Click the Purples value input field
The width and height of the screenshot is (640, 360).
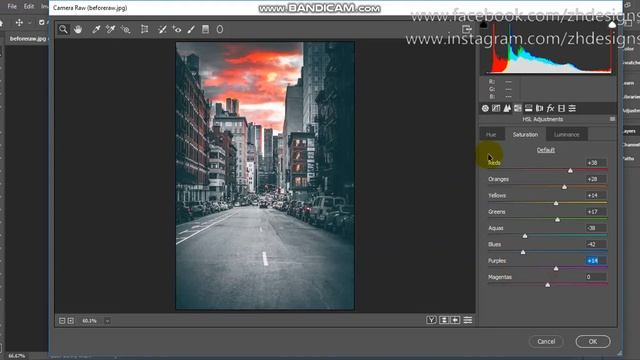596,260
